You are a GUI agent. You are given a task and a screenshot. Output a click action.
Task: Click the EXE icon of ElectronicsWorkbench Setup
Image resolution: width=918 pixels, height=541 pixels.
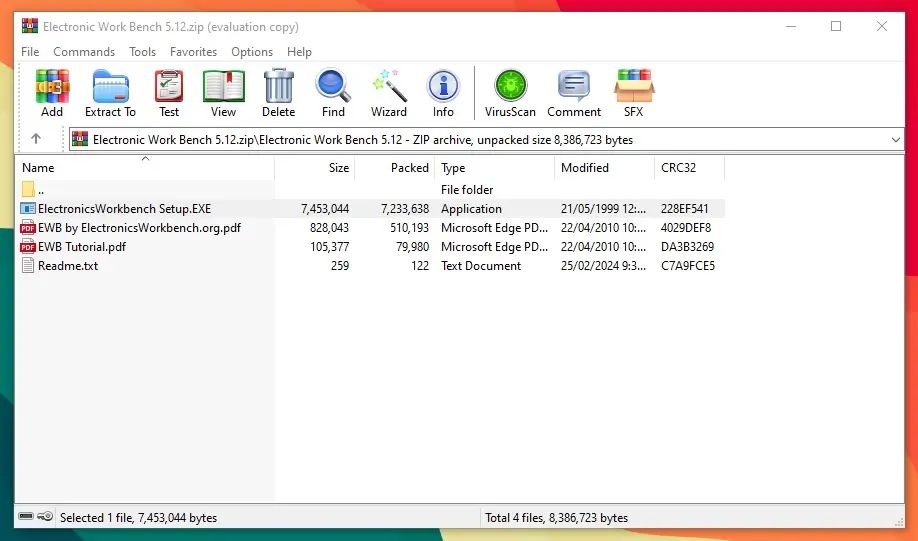[x=28, y=208]
